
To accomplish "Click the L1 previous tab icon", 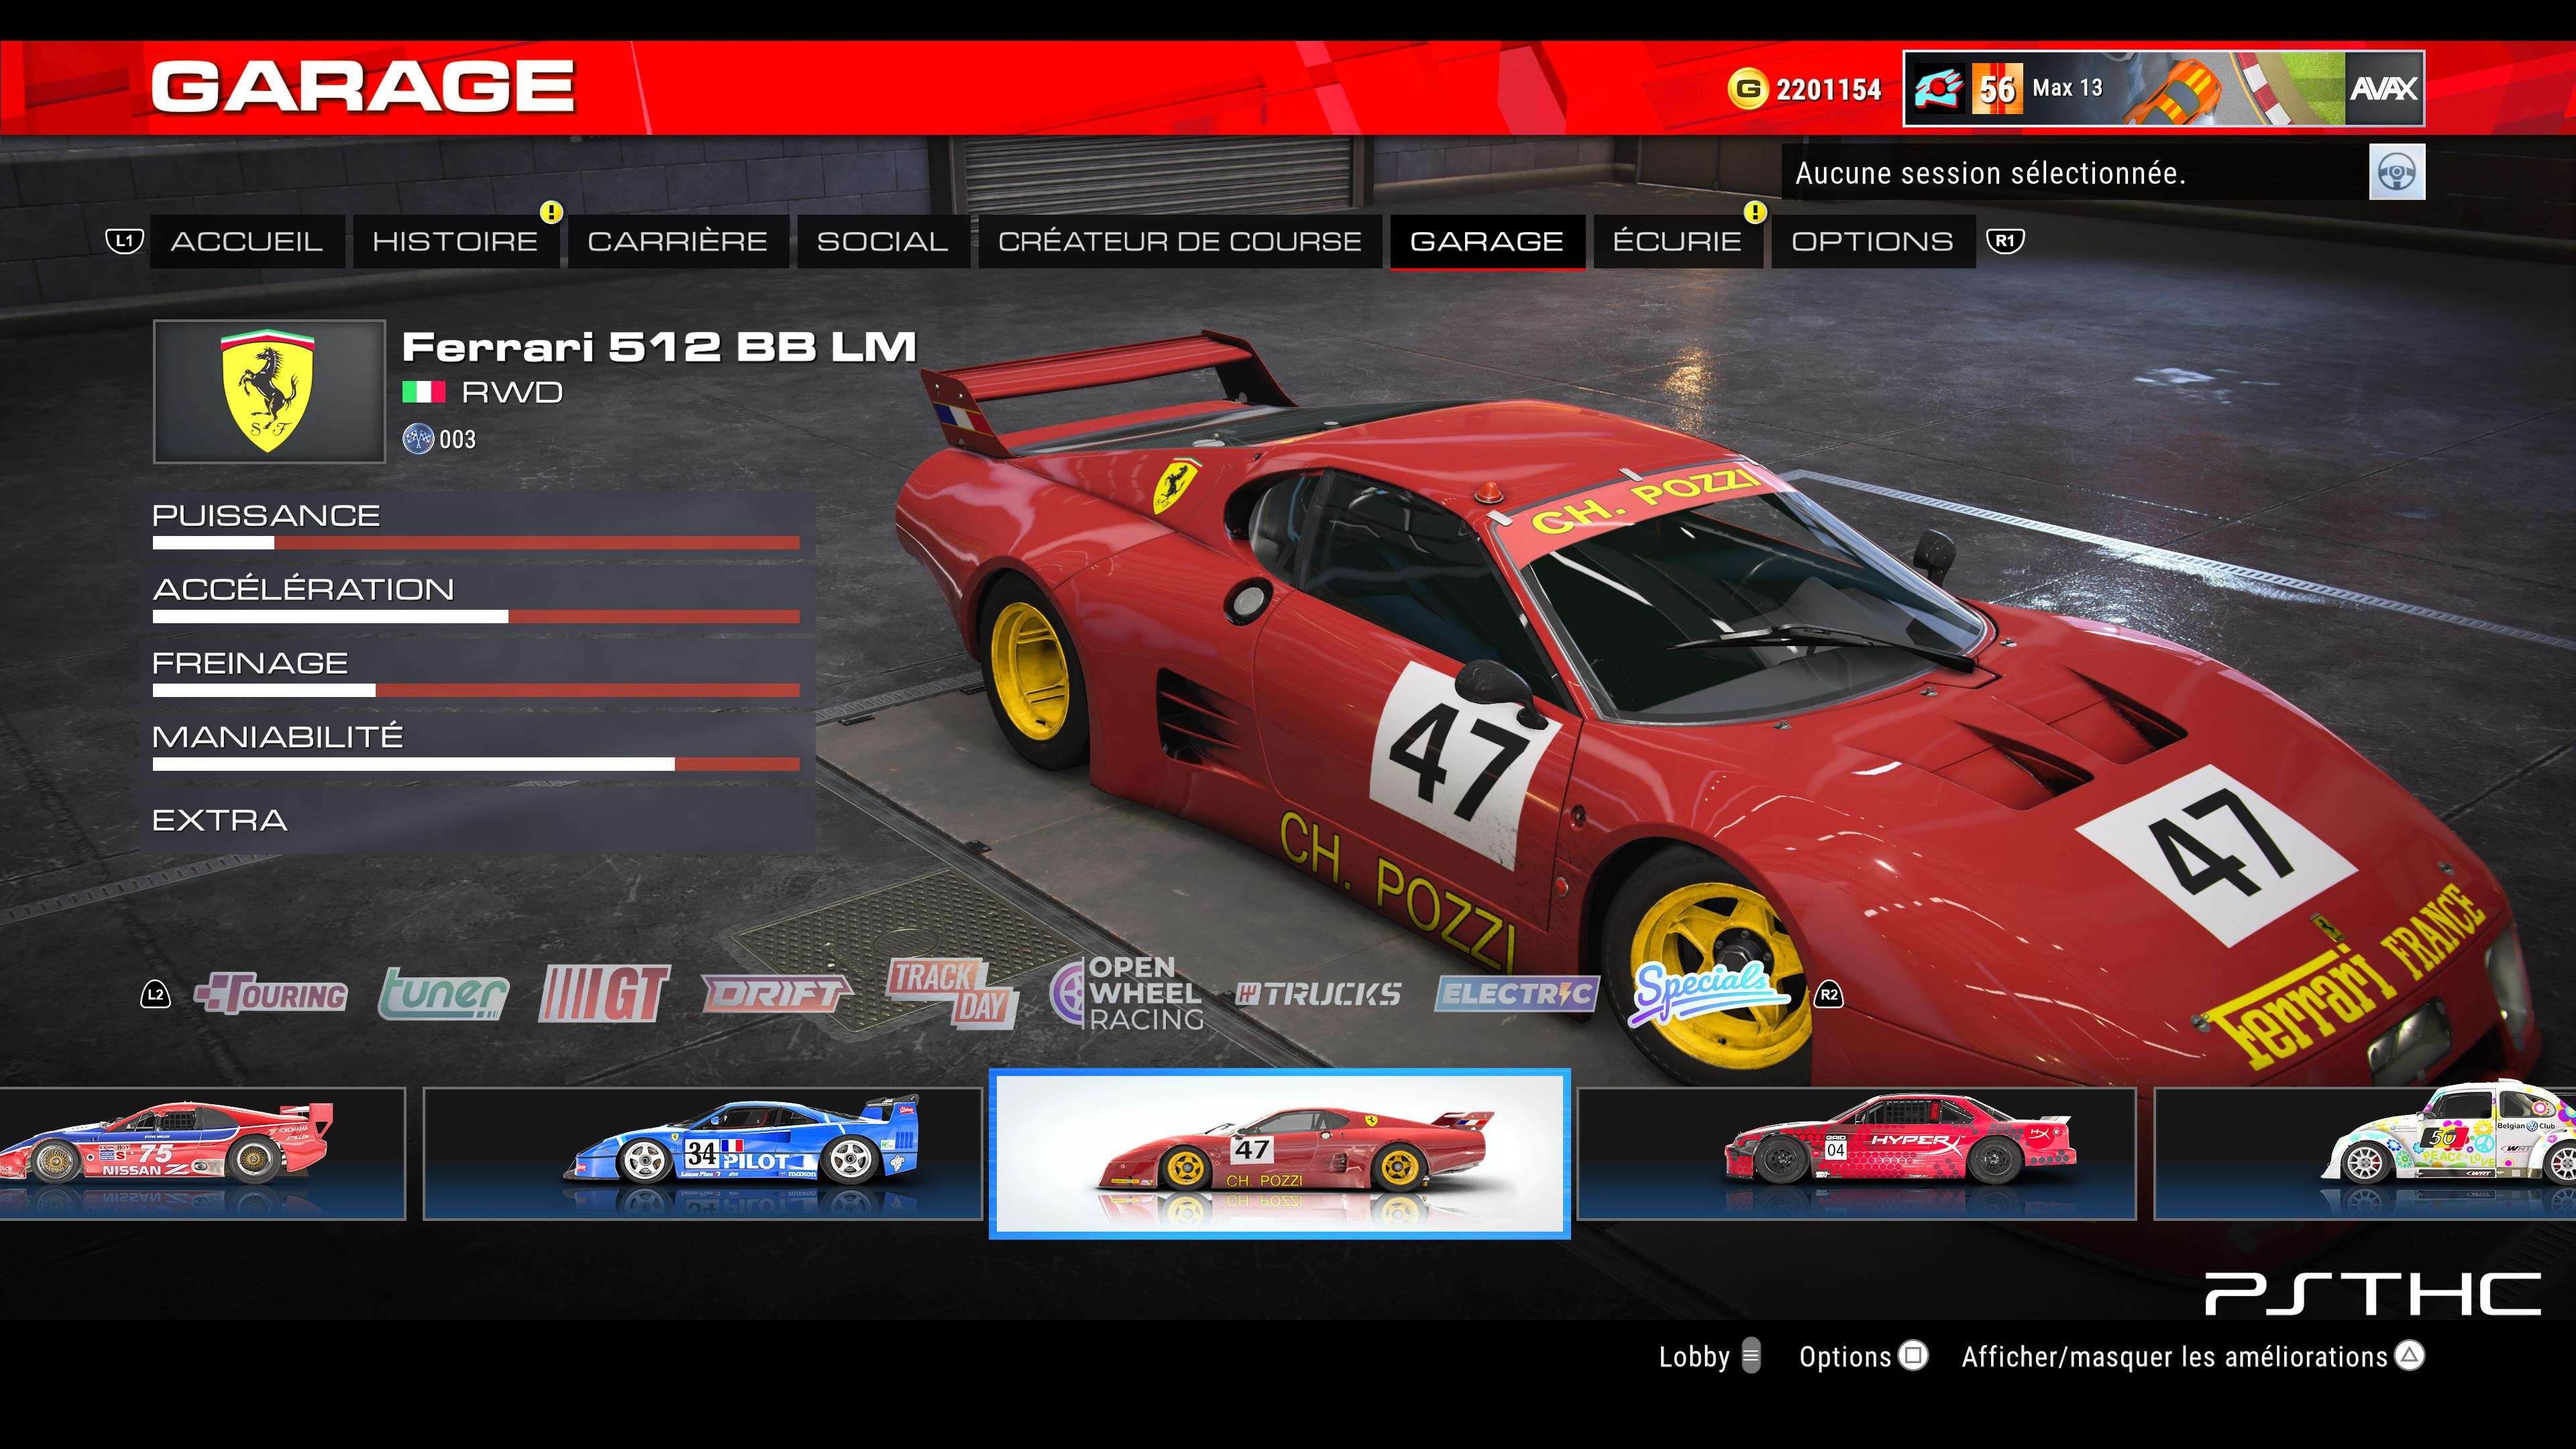I will [x=124, y=241].
